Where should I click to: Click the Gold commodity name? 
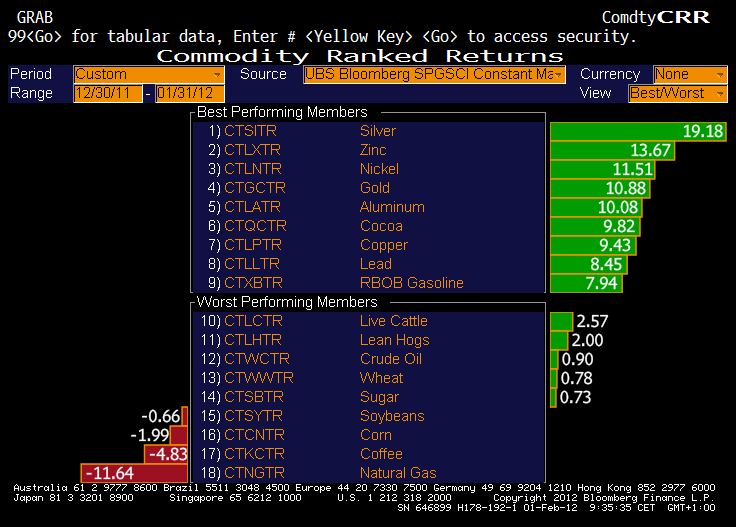(375, 188)
